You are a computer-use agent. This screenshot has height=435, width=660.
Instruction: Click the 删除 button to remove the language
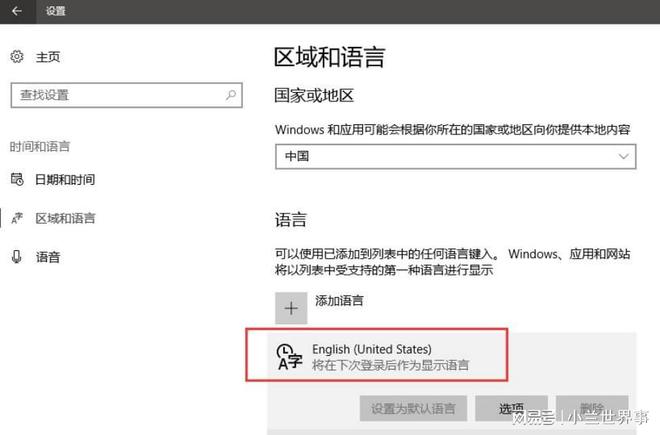pyautogui.click(x=594, y=408)
